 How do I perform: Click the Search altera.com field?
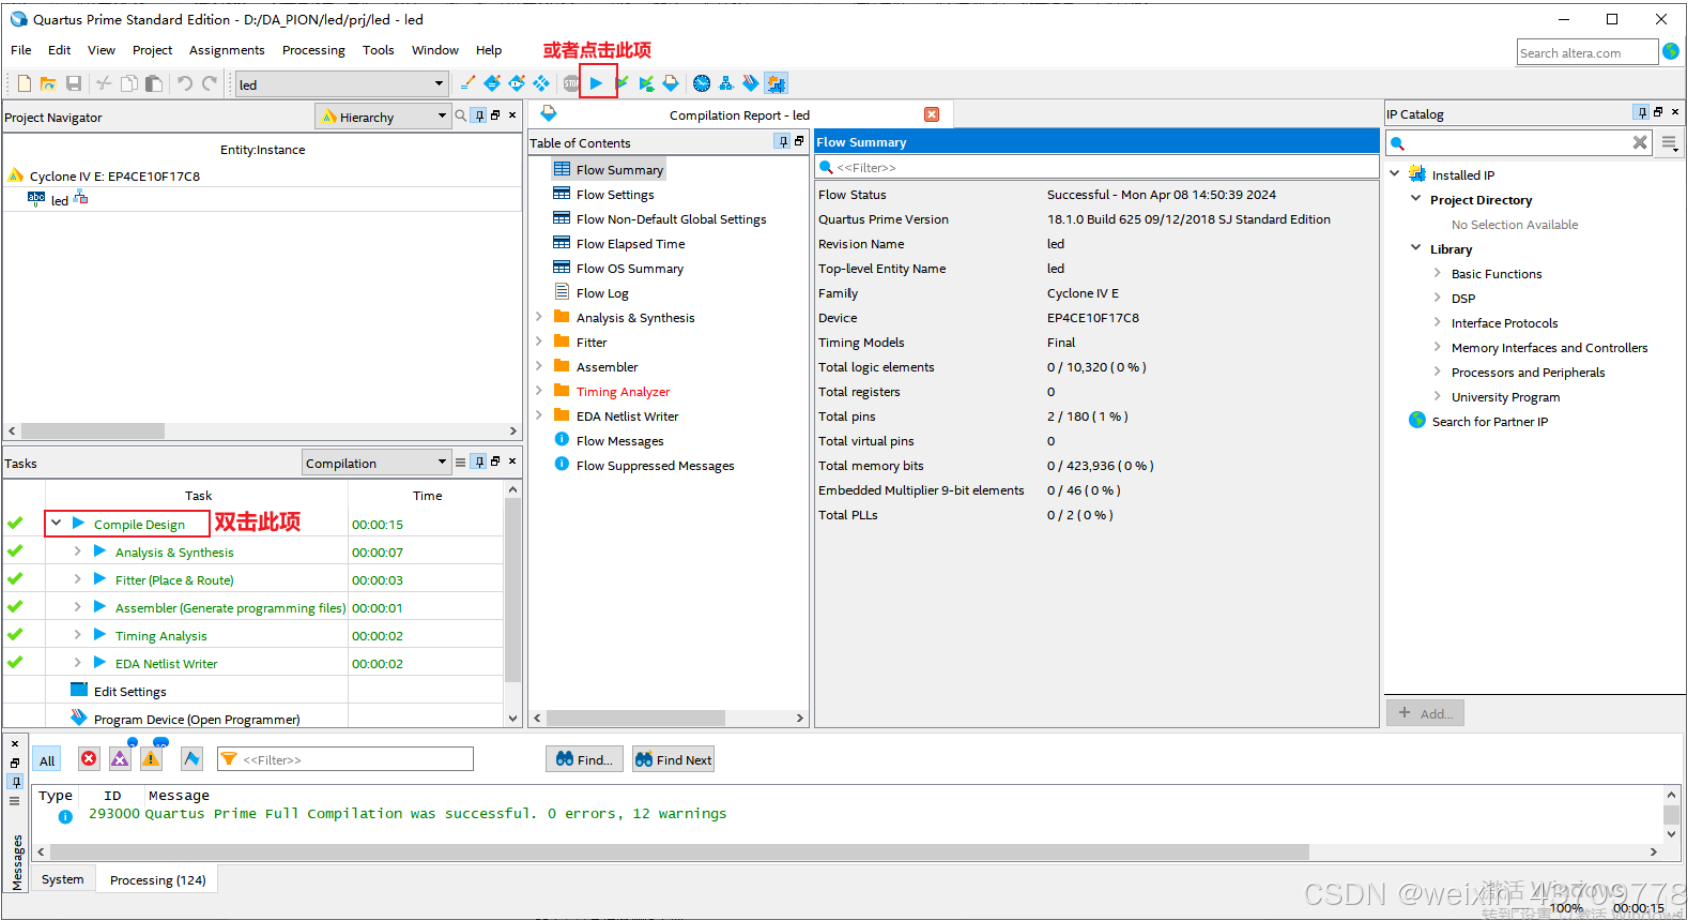click(x=1587, y=52)
